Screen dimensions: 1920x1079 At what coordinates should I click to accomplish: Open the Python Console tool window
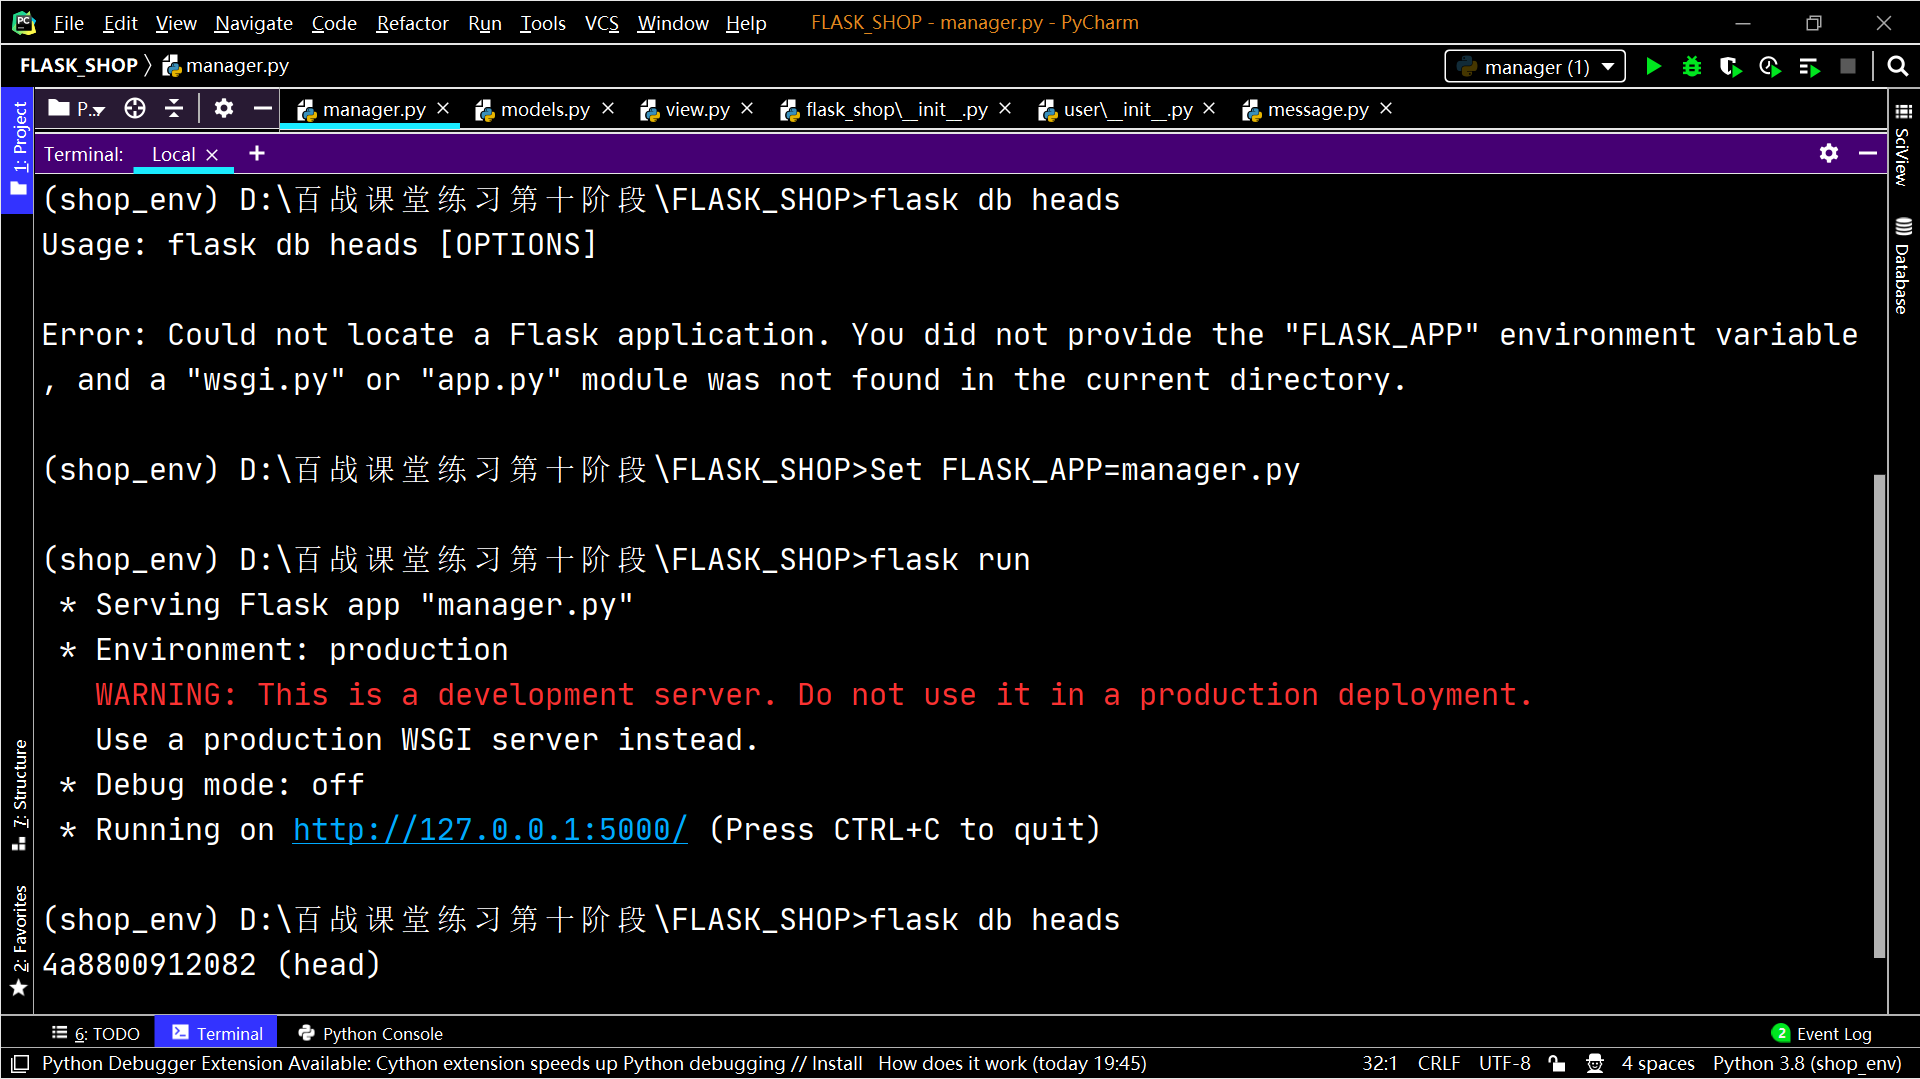[x=370, y=1034]
